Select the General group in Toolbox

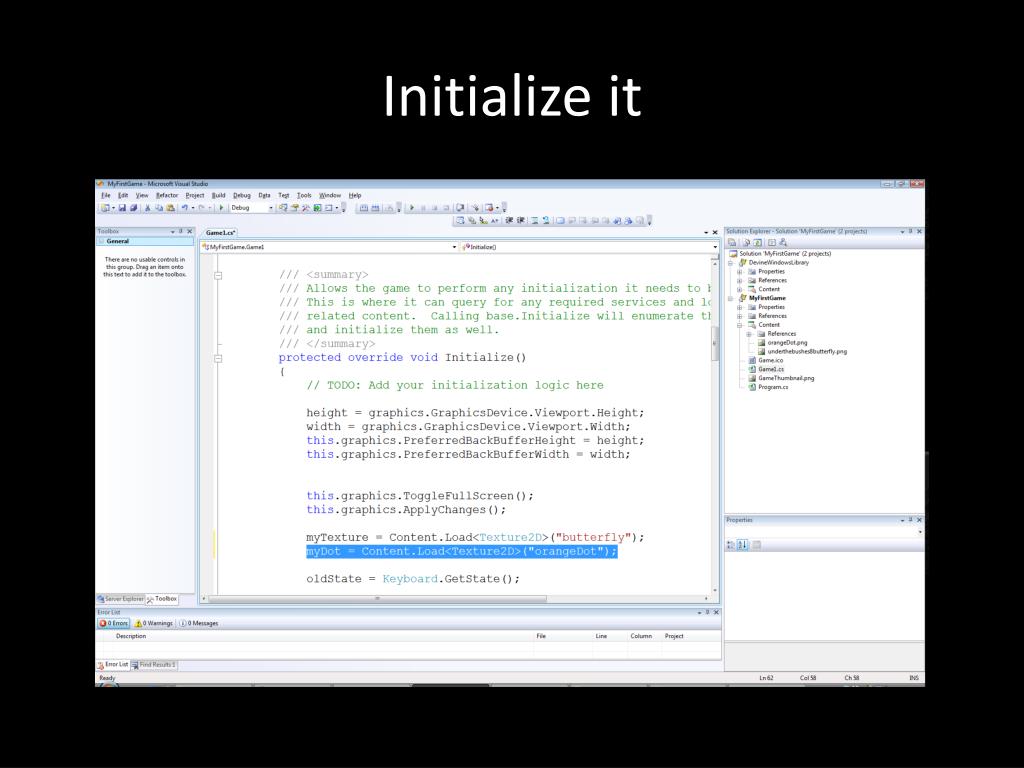[145, 241]
